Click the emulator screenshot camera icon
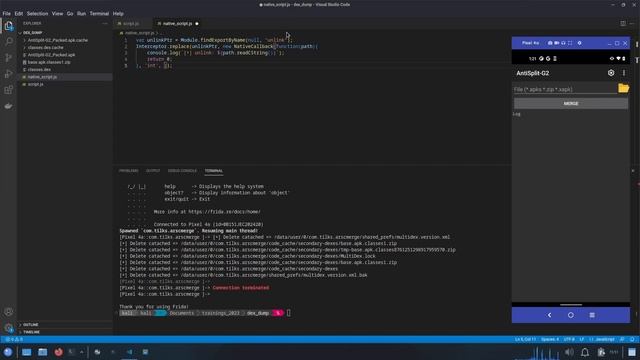The width and height of the screenshot is (640, 360). coord(550,43)
